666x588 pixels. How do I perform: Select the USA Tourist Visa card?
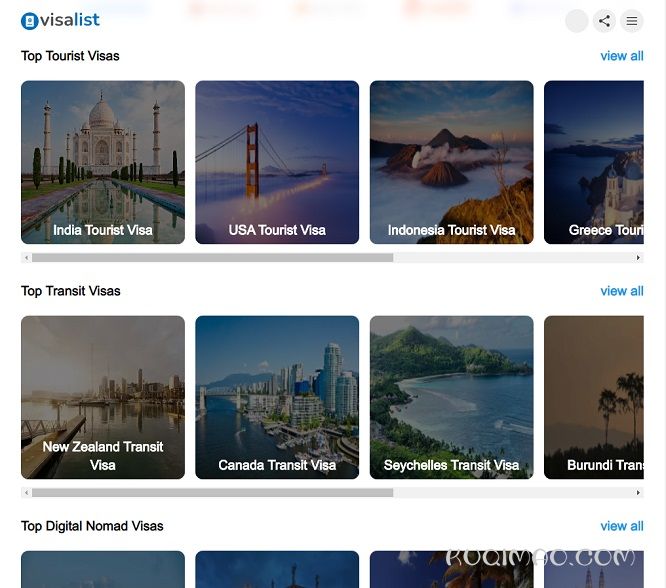[277, 162]
